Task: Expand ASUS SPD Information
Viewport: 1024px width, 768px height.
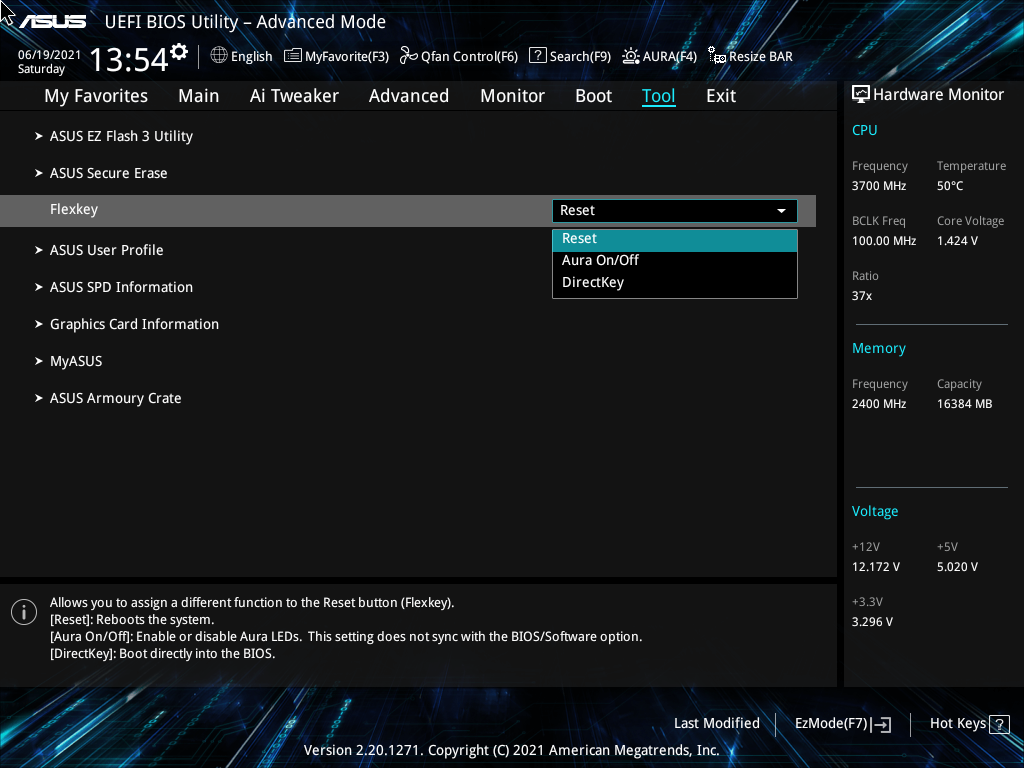Action: pyautogui.click(x=121, y=287)
